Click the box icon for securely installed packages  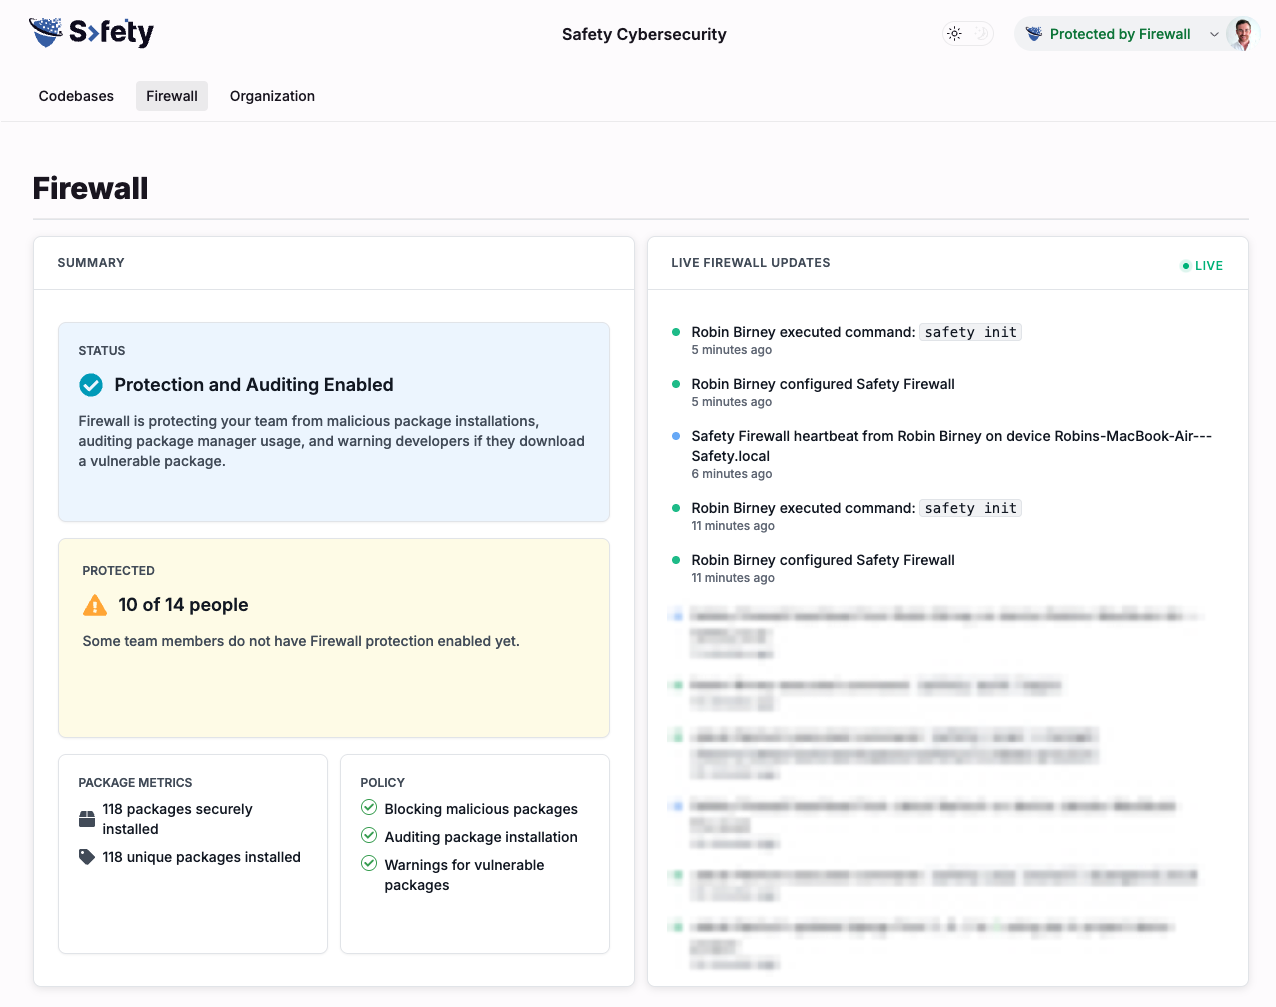(x=87, y=819)
